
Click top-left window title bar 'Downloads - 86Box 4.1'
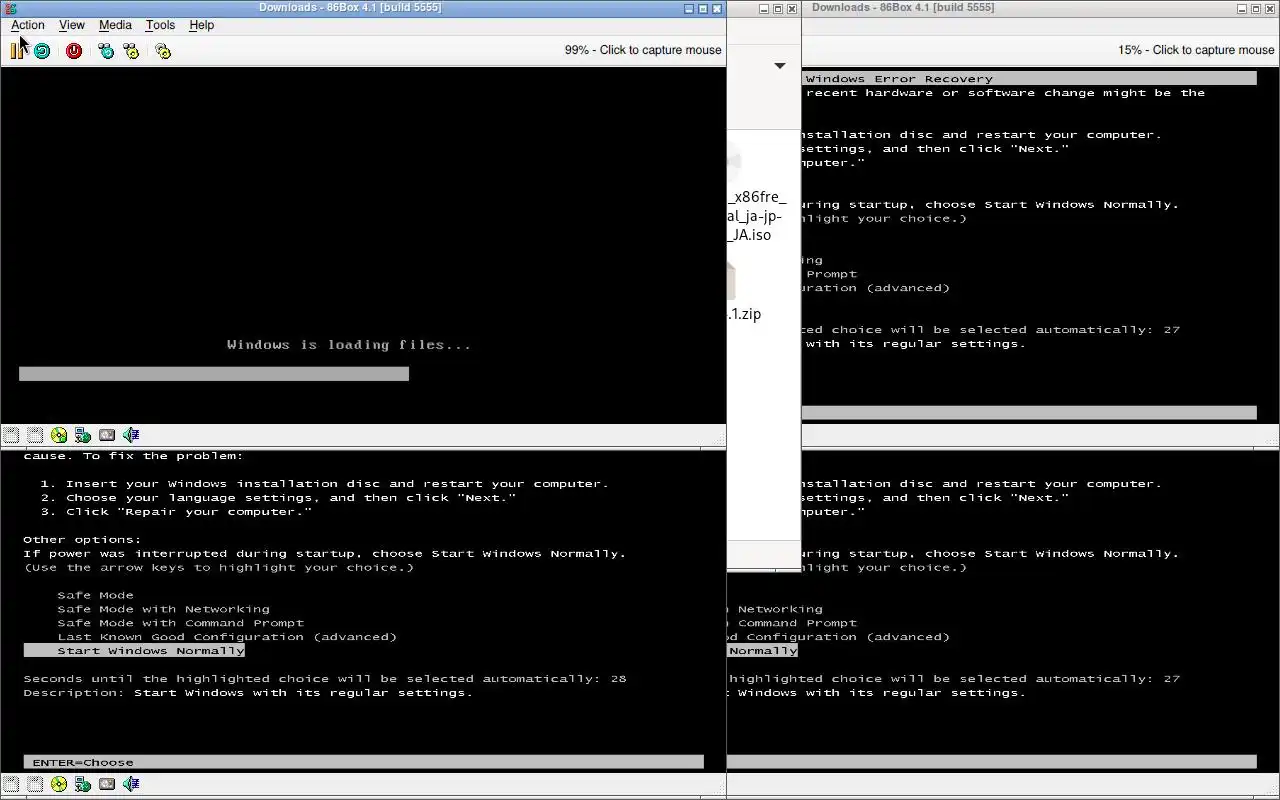350,8
